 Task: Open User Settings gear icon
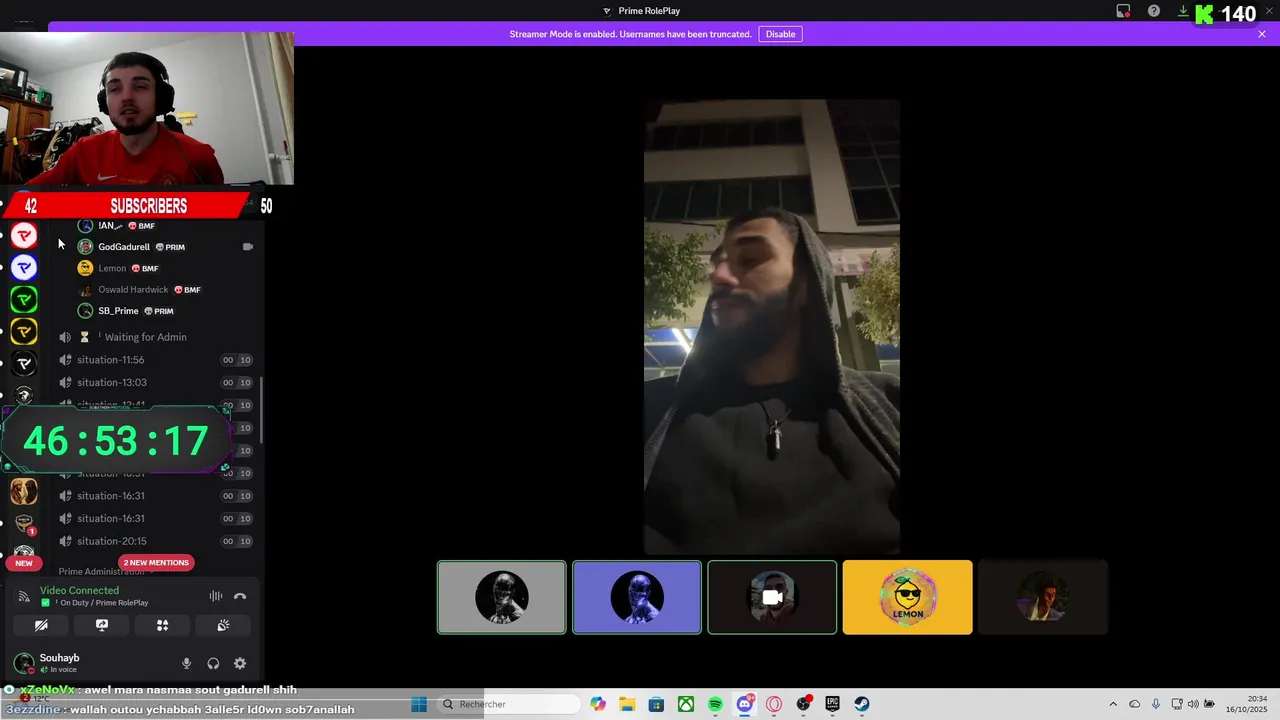[240, 663]
